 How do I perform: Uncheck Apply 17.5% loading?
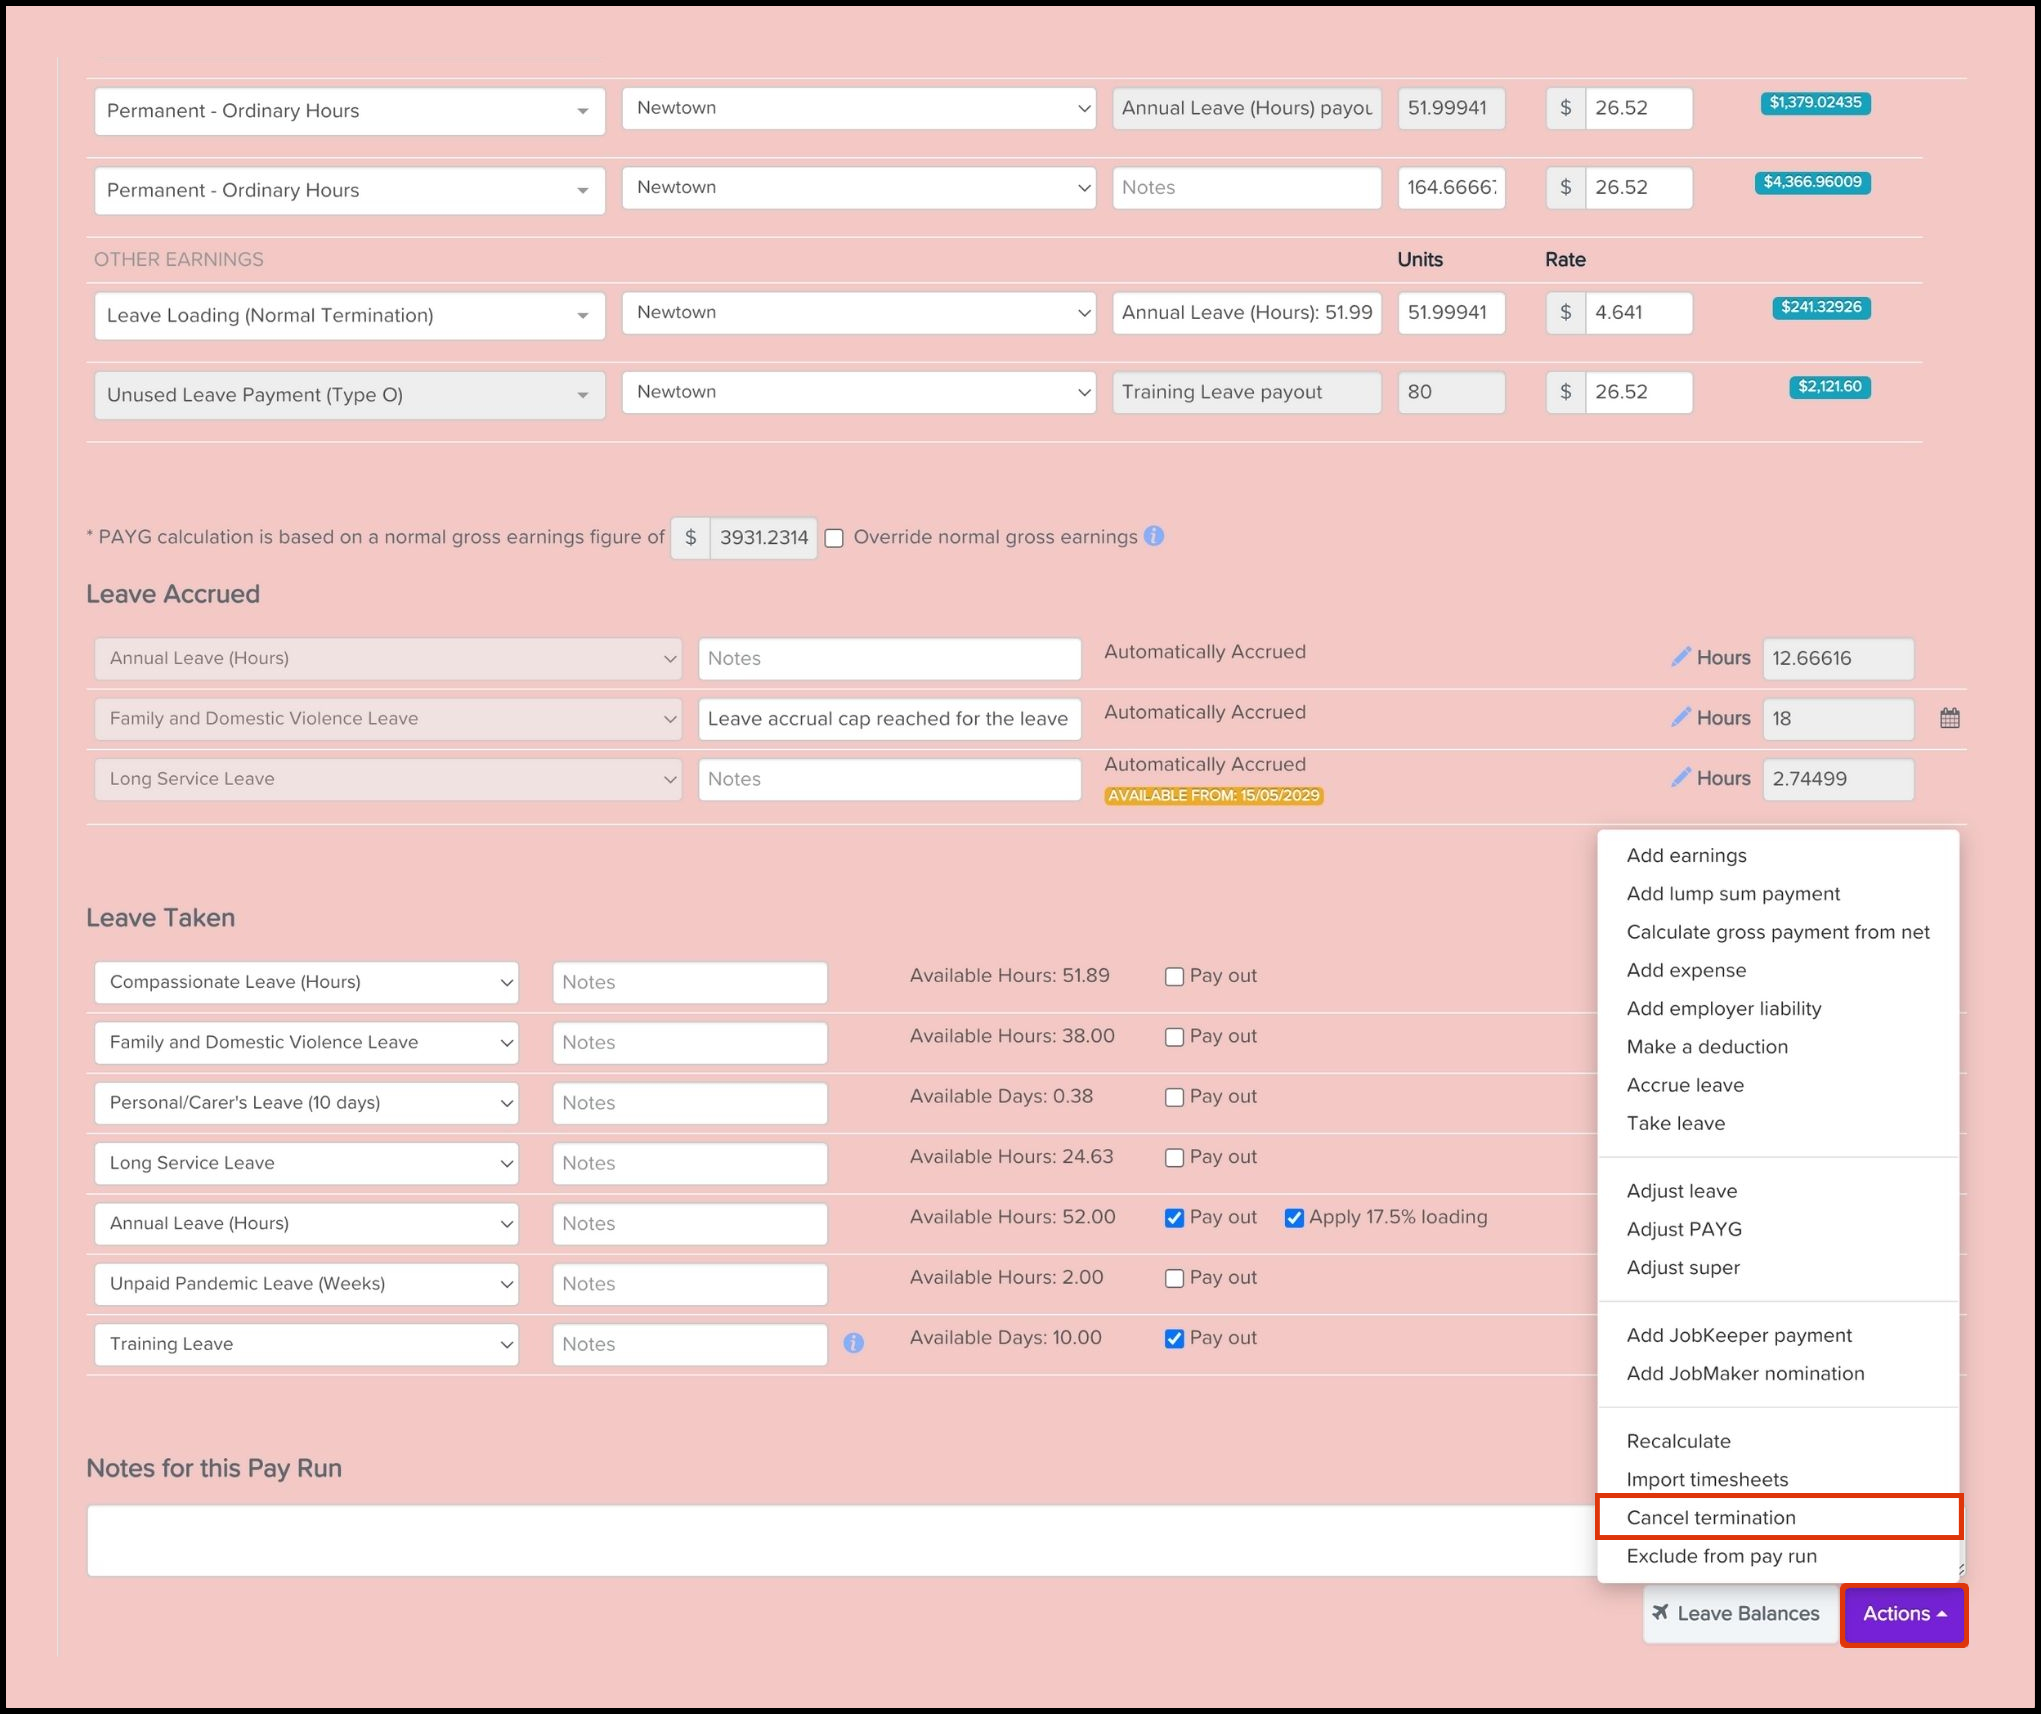[x=1294, y=1218]
